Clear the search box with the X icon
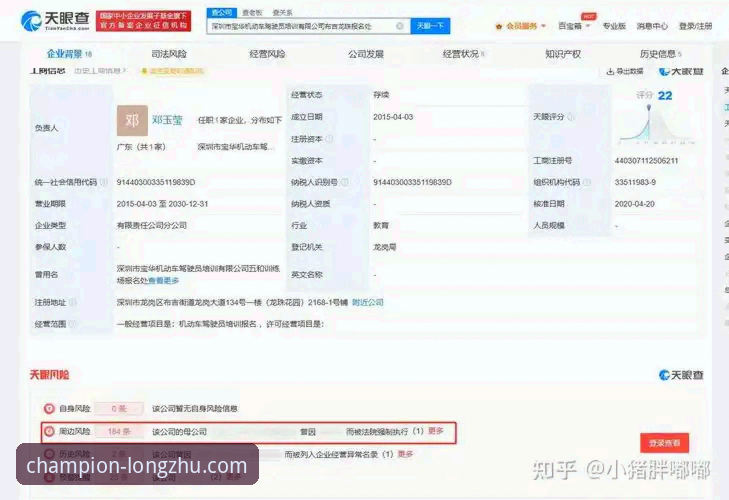Viewport: 729px width, 500px height. [400, 26]
